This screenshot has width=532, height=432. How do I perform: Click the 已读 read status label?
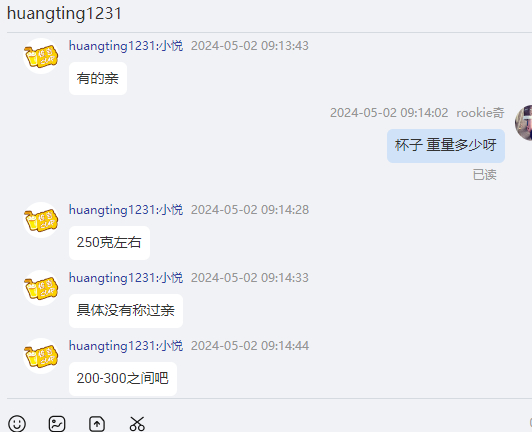click(x=485, y=175)
